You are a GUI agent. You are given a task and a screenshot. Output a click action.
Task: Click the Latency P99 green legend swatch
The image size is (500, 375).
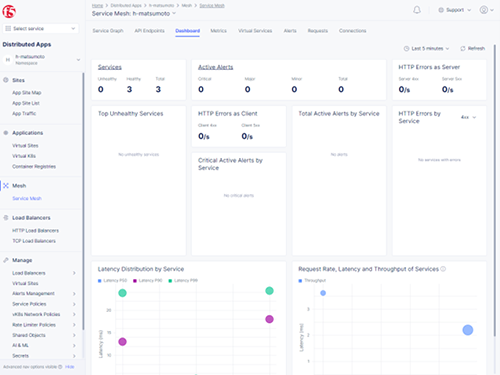(x=170, y=281)
